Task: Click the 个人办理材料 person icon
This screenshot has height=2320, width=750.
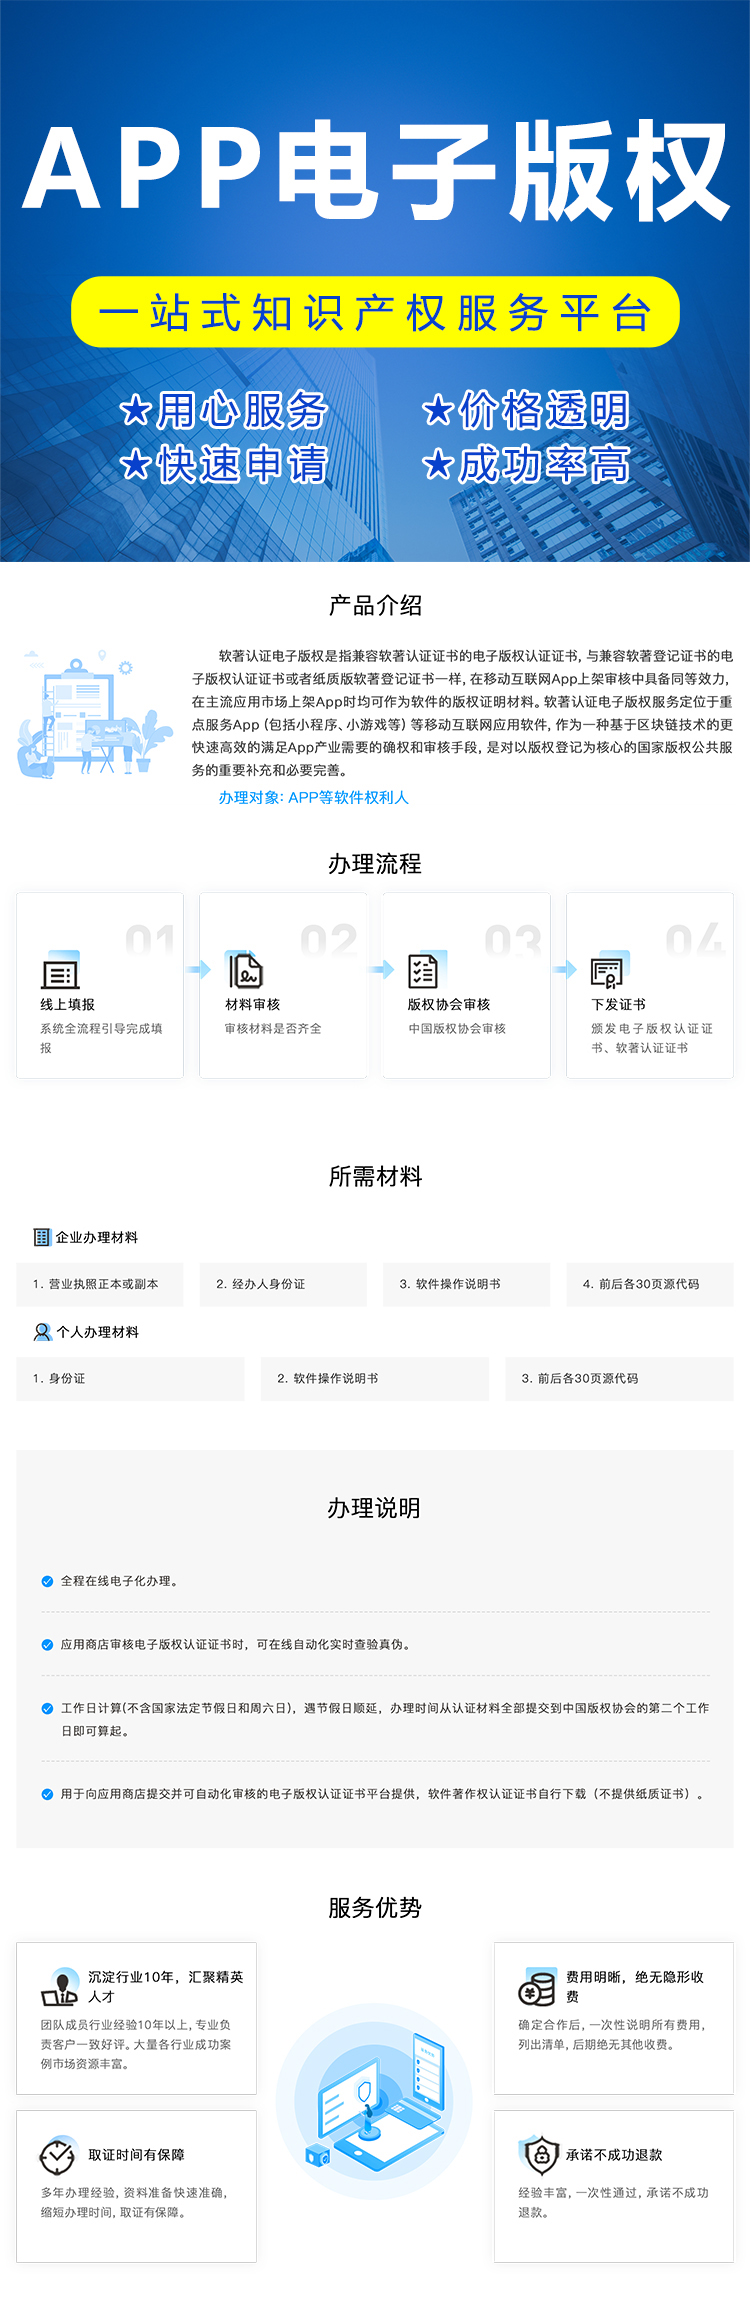Action: (42, 1332)
